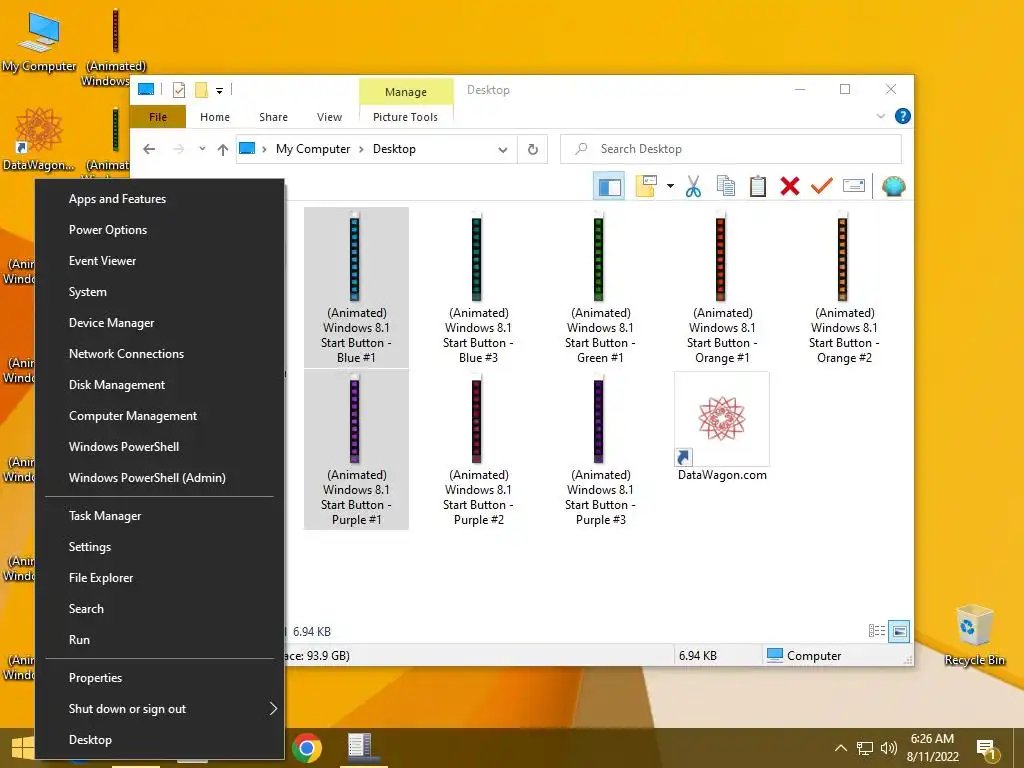Select the Green #1 Start Button file
This screenshot has width=1024, height=768.
[x=600, y=287]
